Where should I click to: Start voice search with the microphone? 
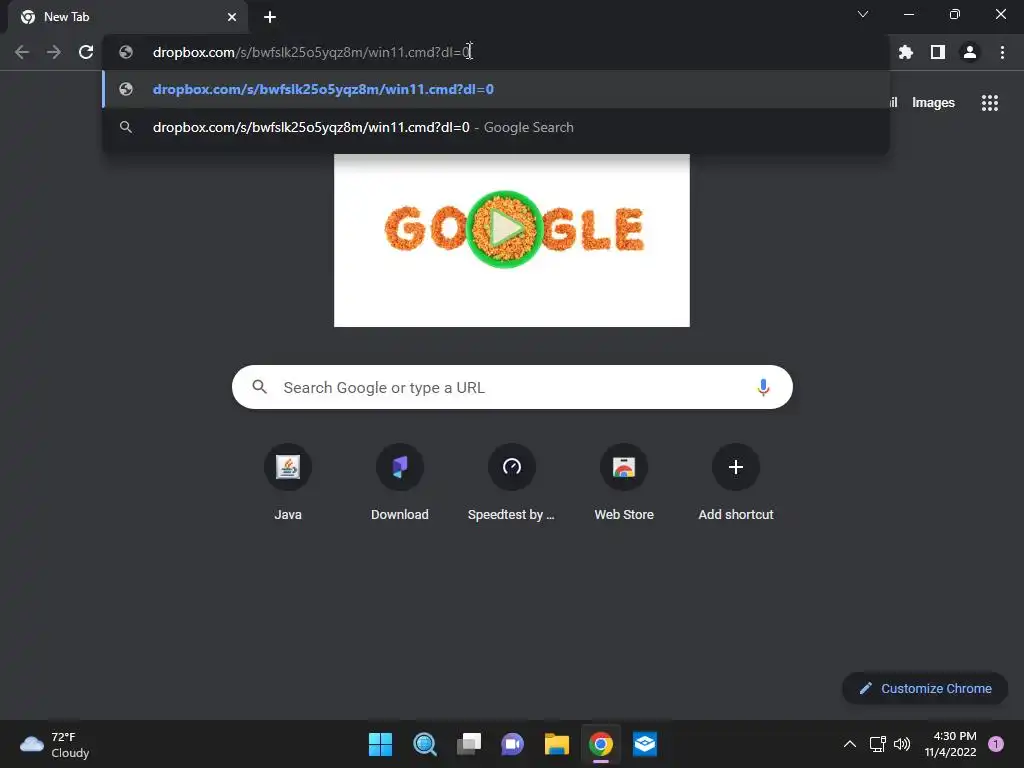tap(763, 387)
